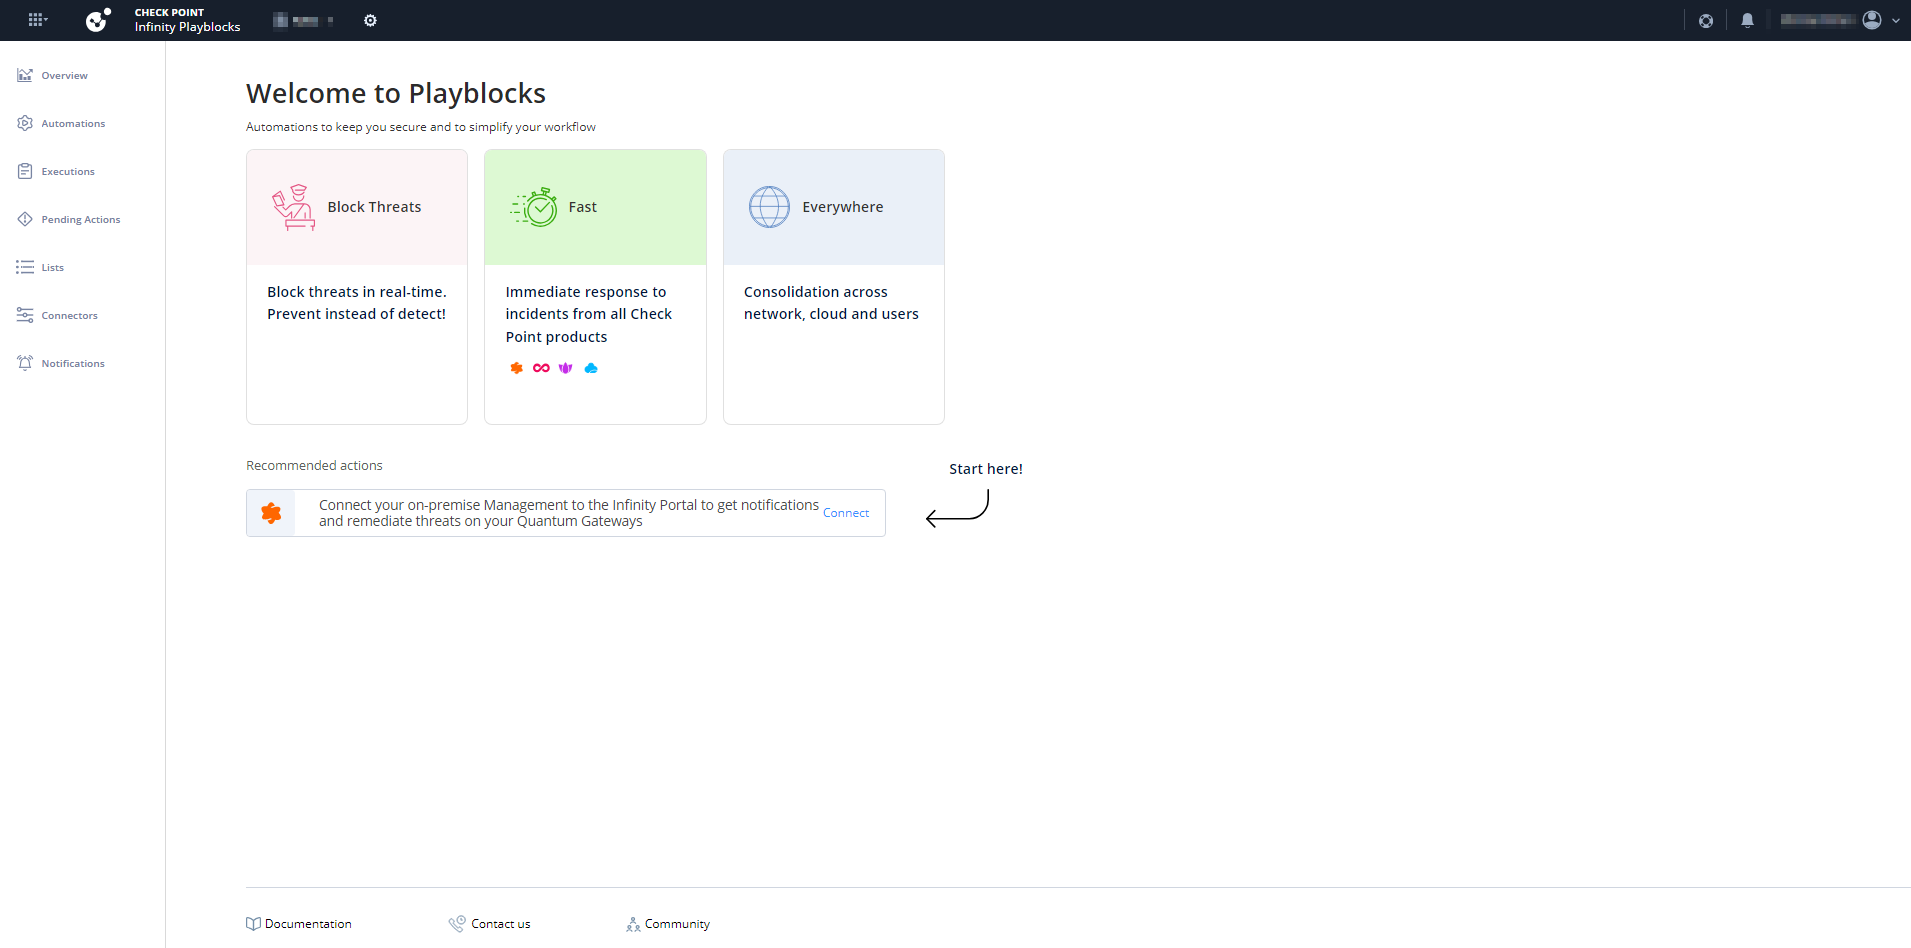1911x948 pixels.
Task: Open the blurred tenant selector dropdown
Action: point(303,20)
